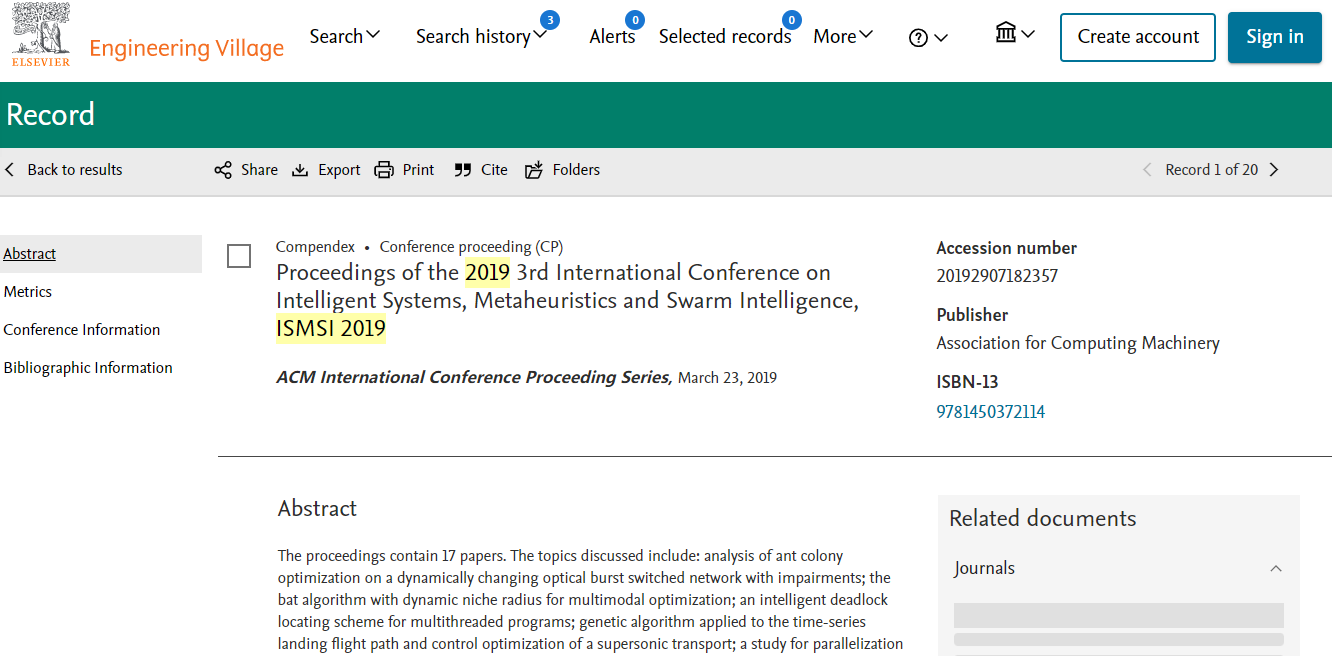Click the Alerts count badge
The width and height of the screenshot is (1332, 656).
(x=634, y=20)
